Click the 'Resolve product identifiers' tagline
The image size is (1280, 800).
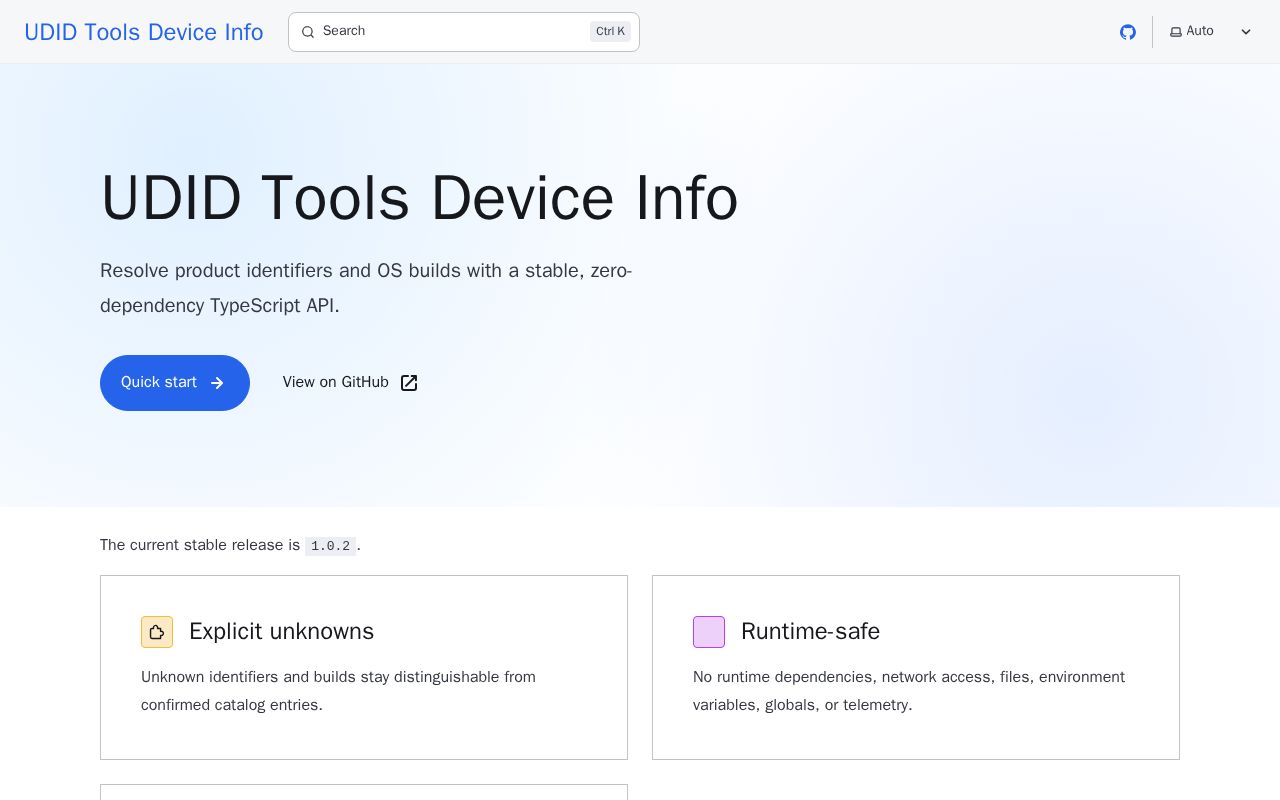(x=366, y=288)
